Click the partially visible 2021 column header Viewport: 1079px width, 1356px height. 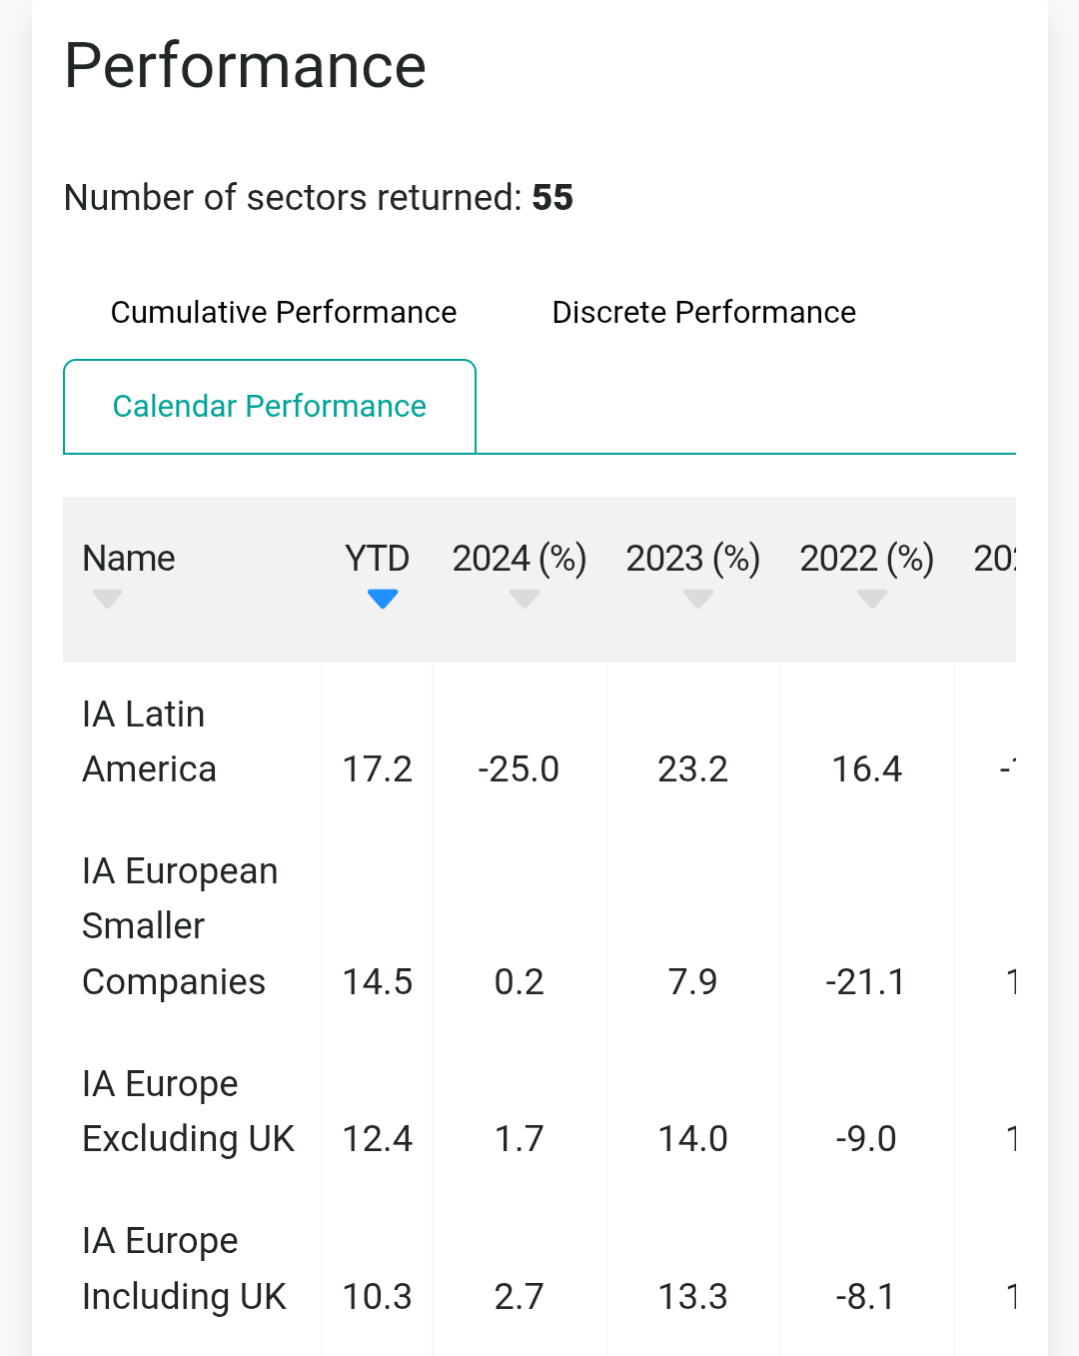994,558
